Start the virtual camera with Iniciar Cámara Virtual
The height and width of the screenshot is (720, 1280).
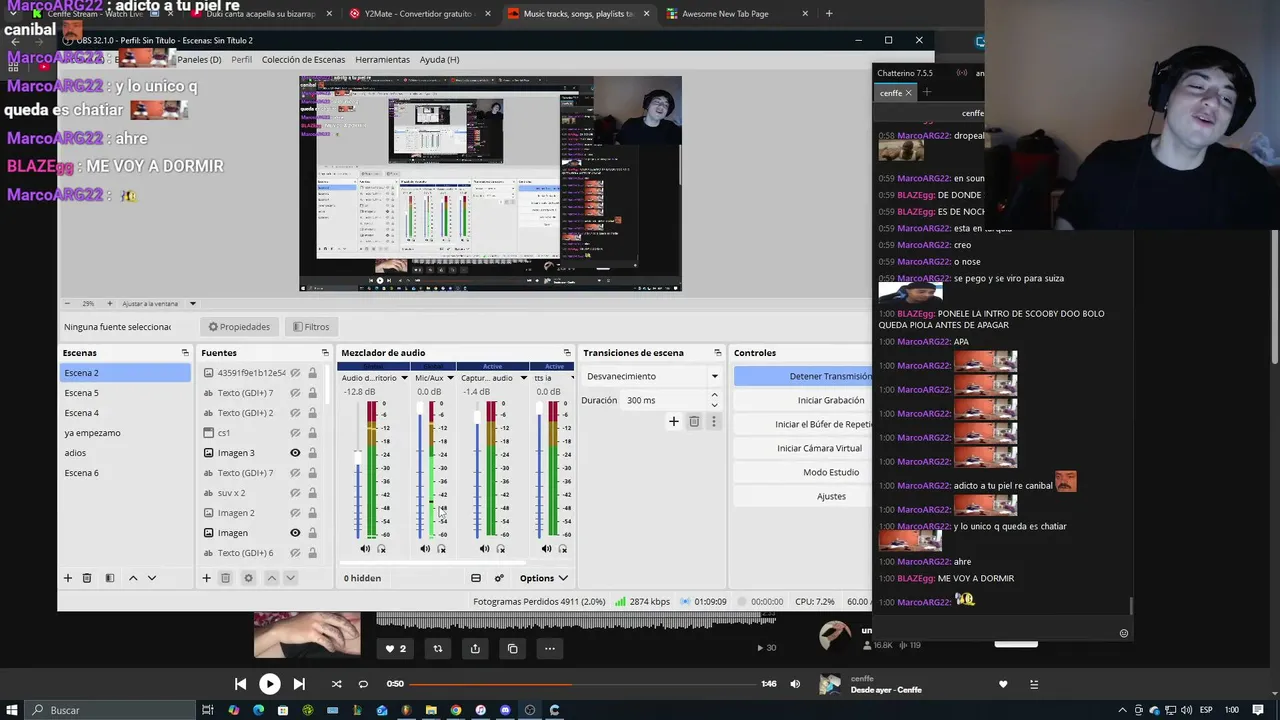click(x=803, y=448)
